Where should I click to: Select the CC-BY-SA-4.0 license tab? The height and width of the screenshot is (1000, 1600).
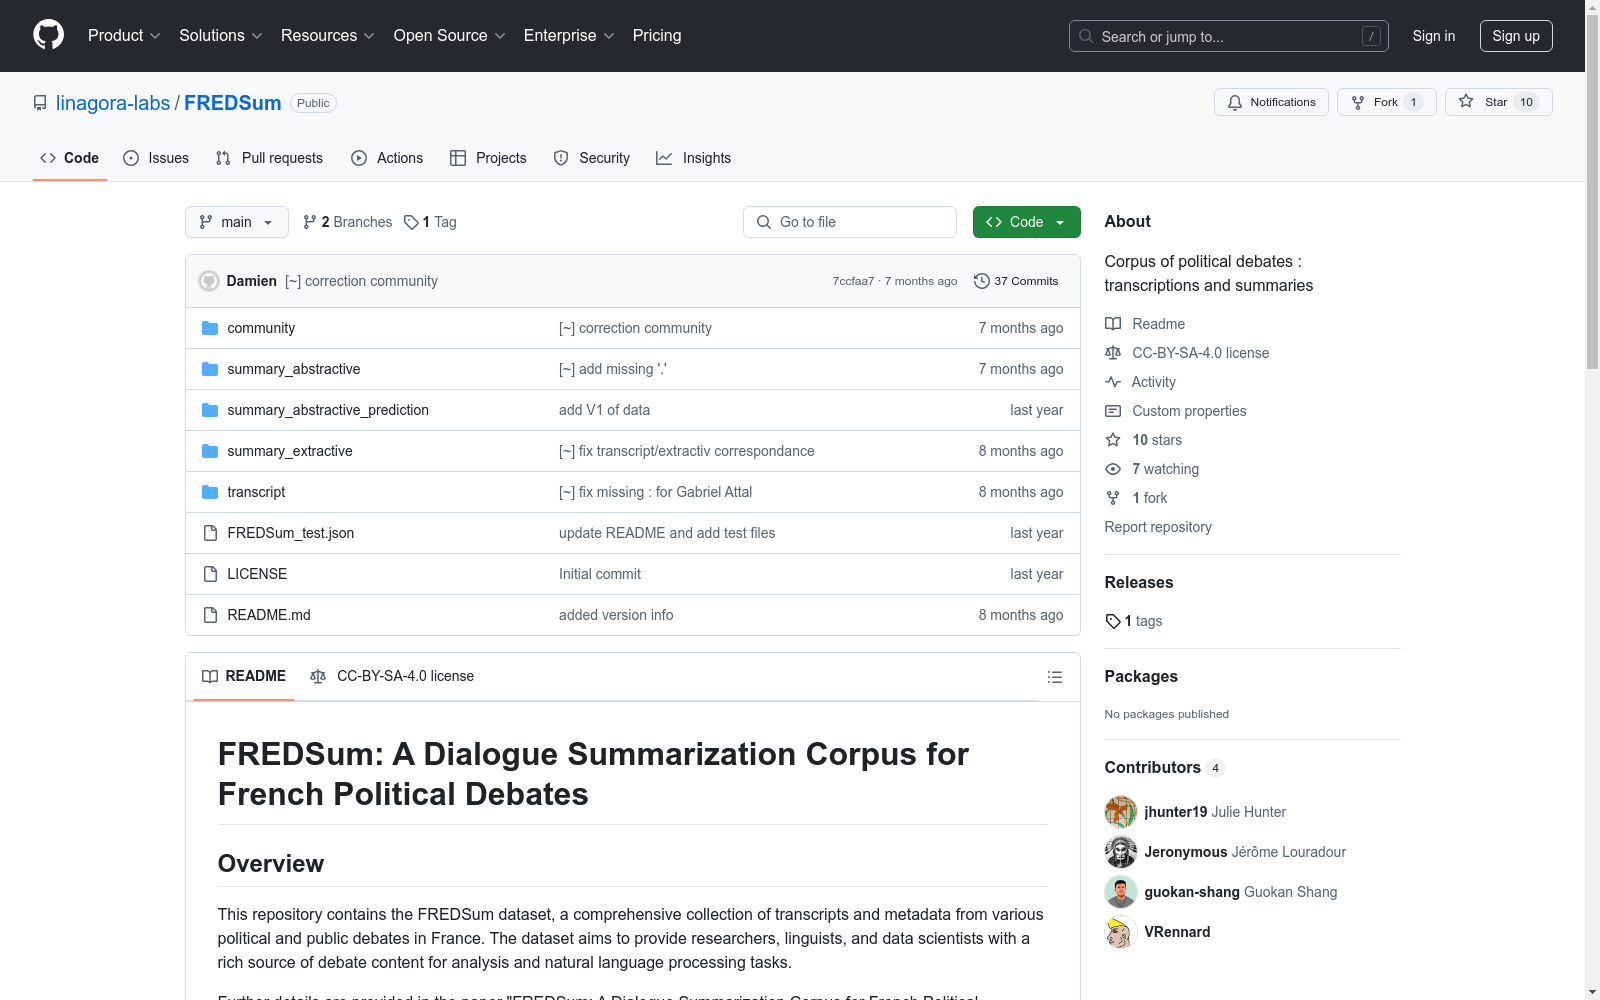[392, 677]
